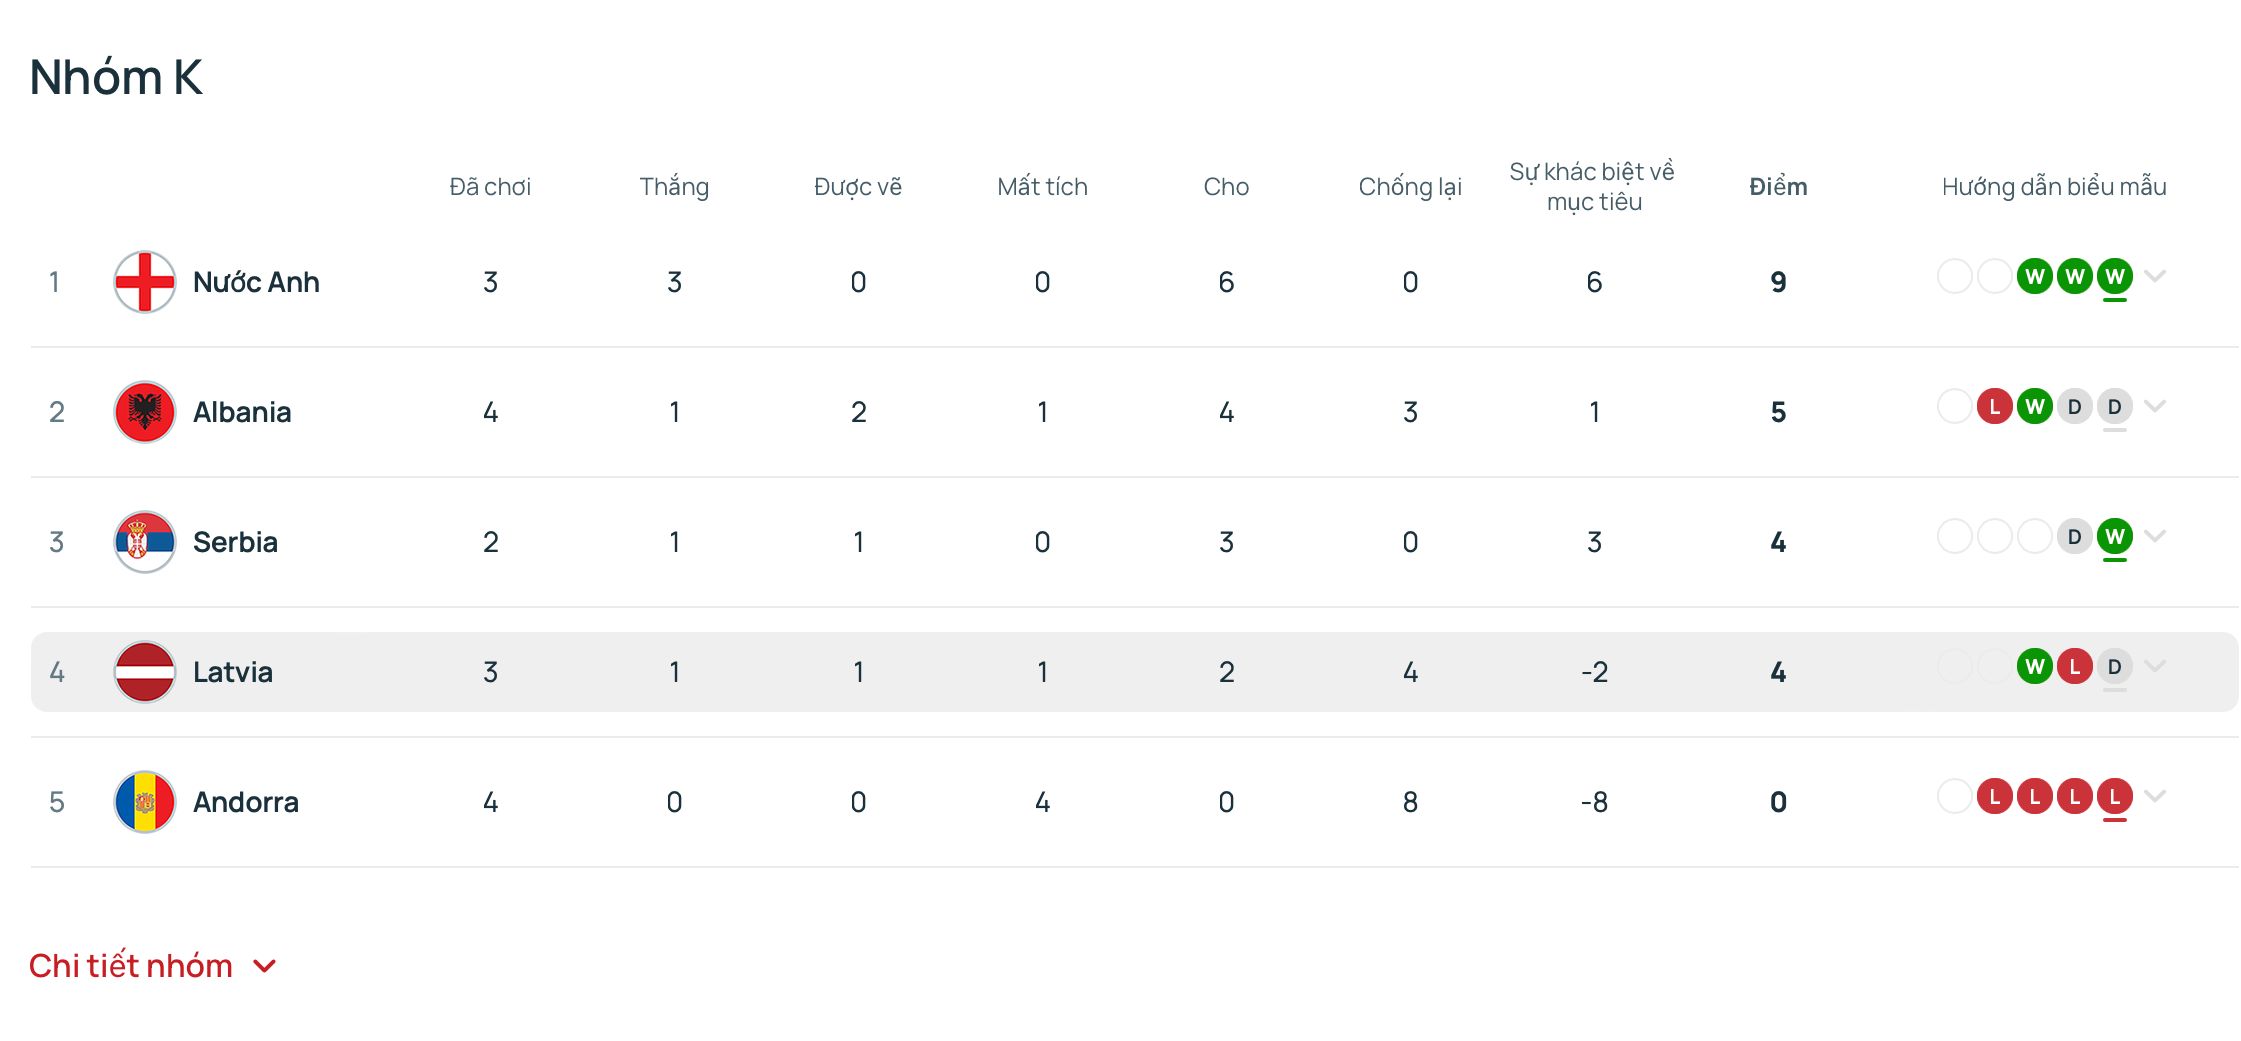Click the Điểm column header

point(1778,187)
